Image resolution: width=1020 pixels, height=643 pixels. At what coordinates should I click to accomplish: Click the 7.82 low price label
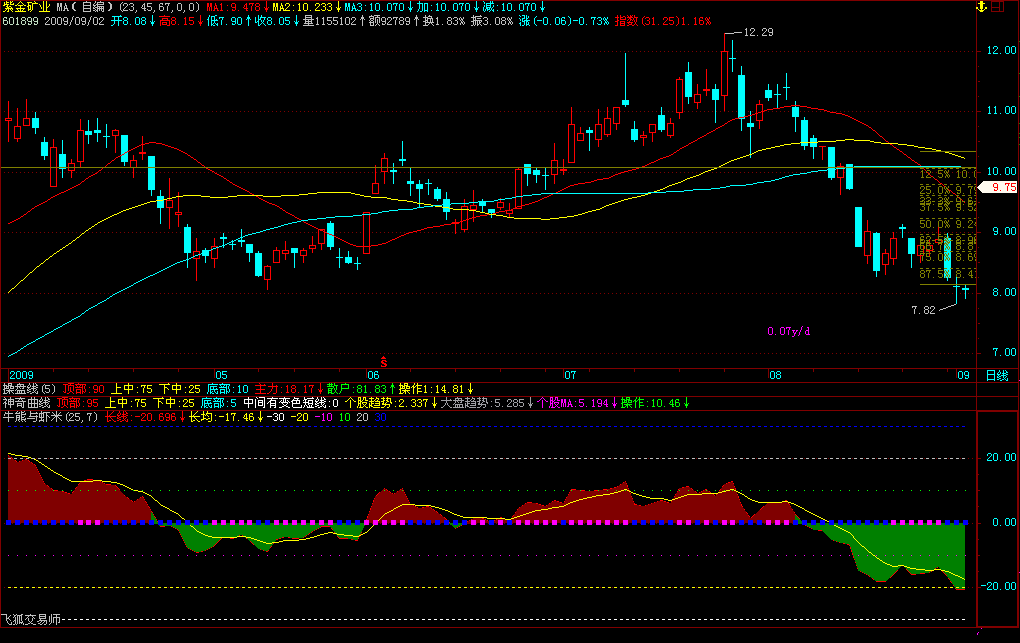pyautogui.click(x=923, y=310)
